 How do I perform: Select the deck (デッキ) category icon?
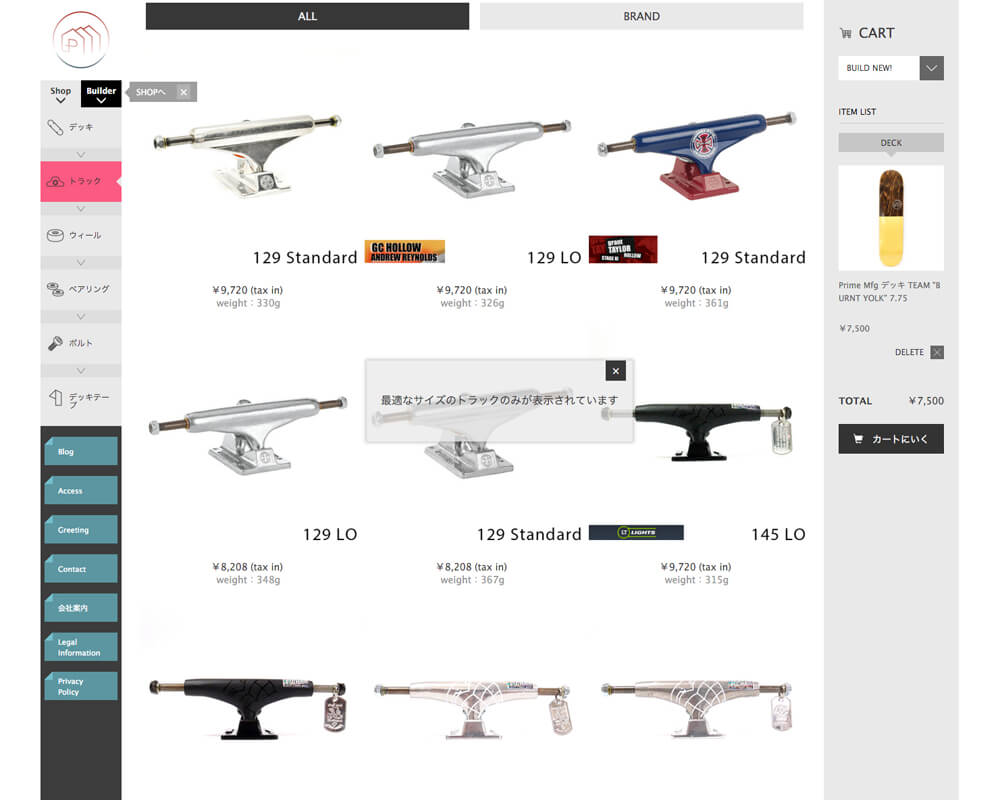[x=55, y=127]
